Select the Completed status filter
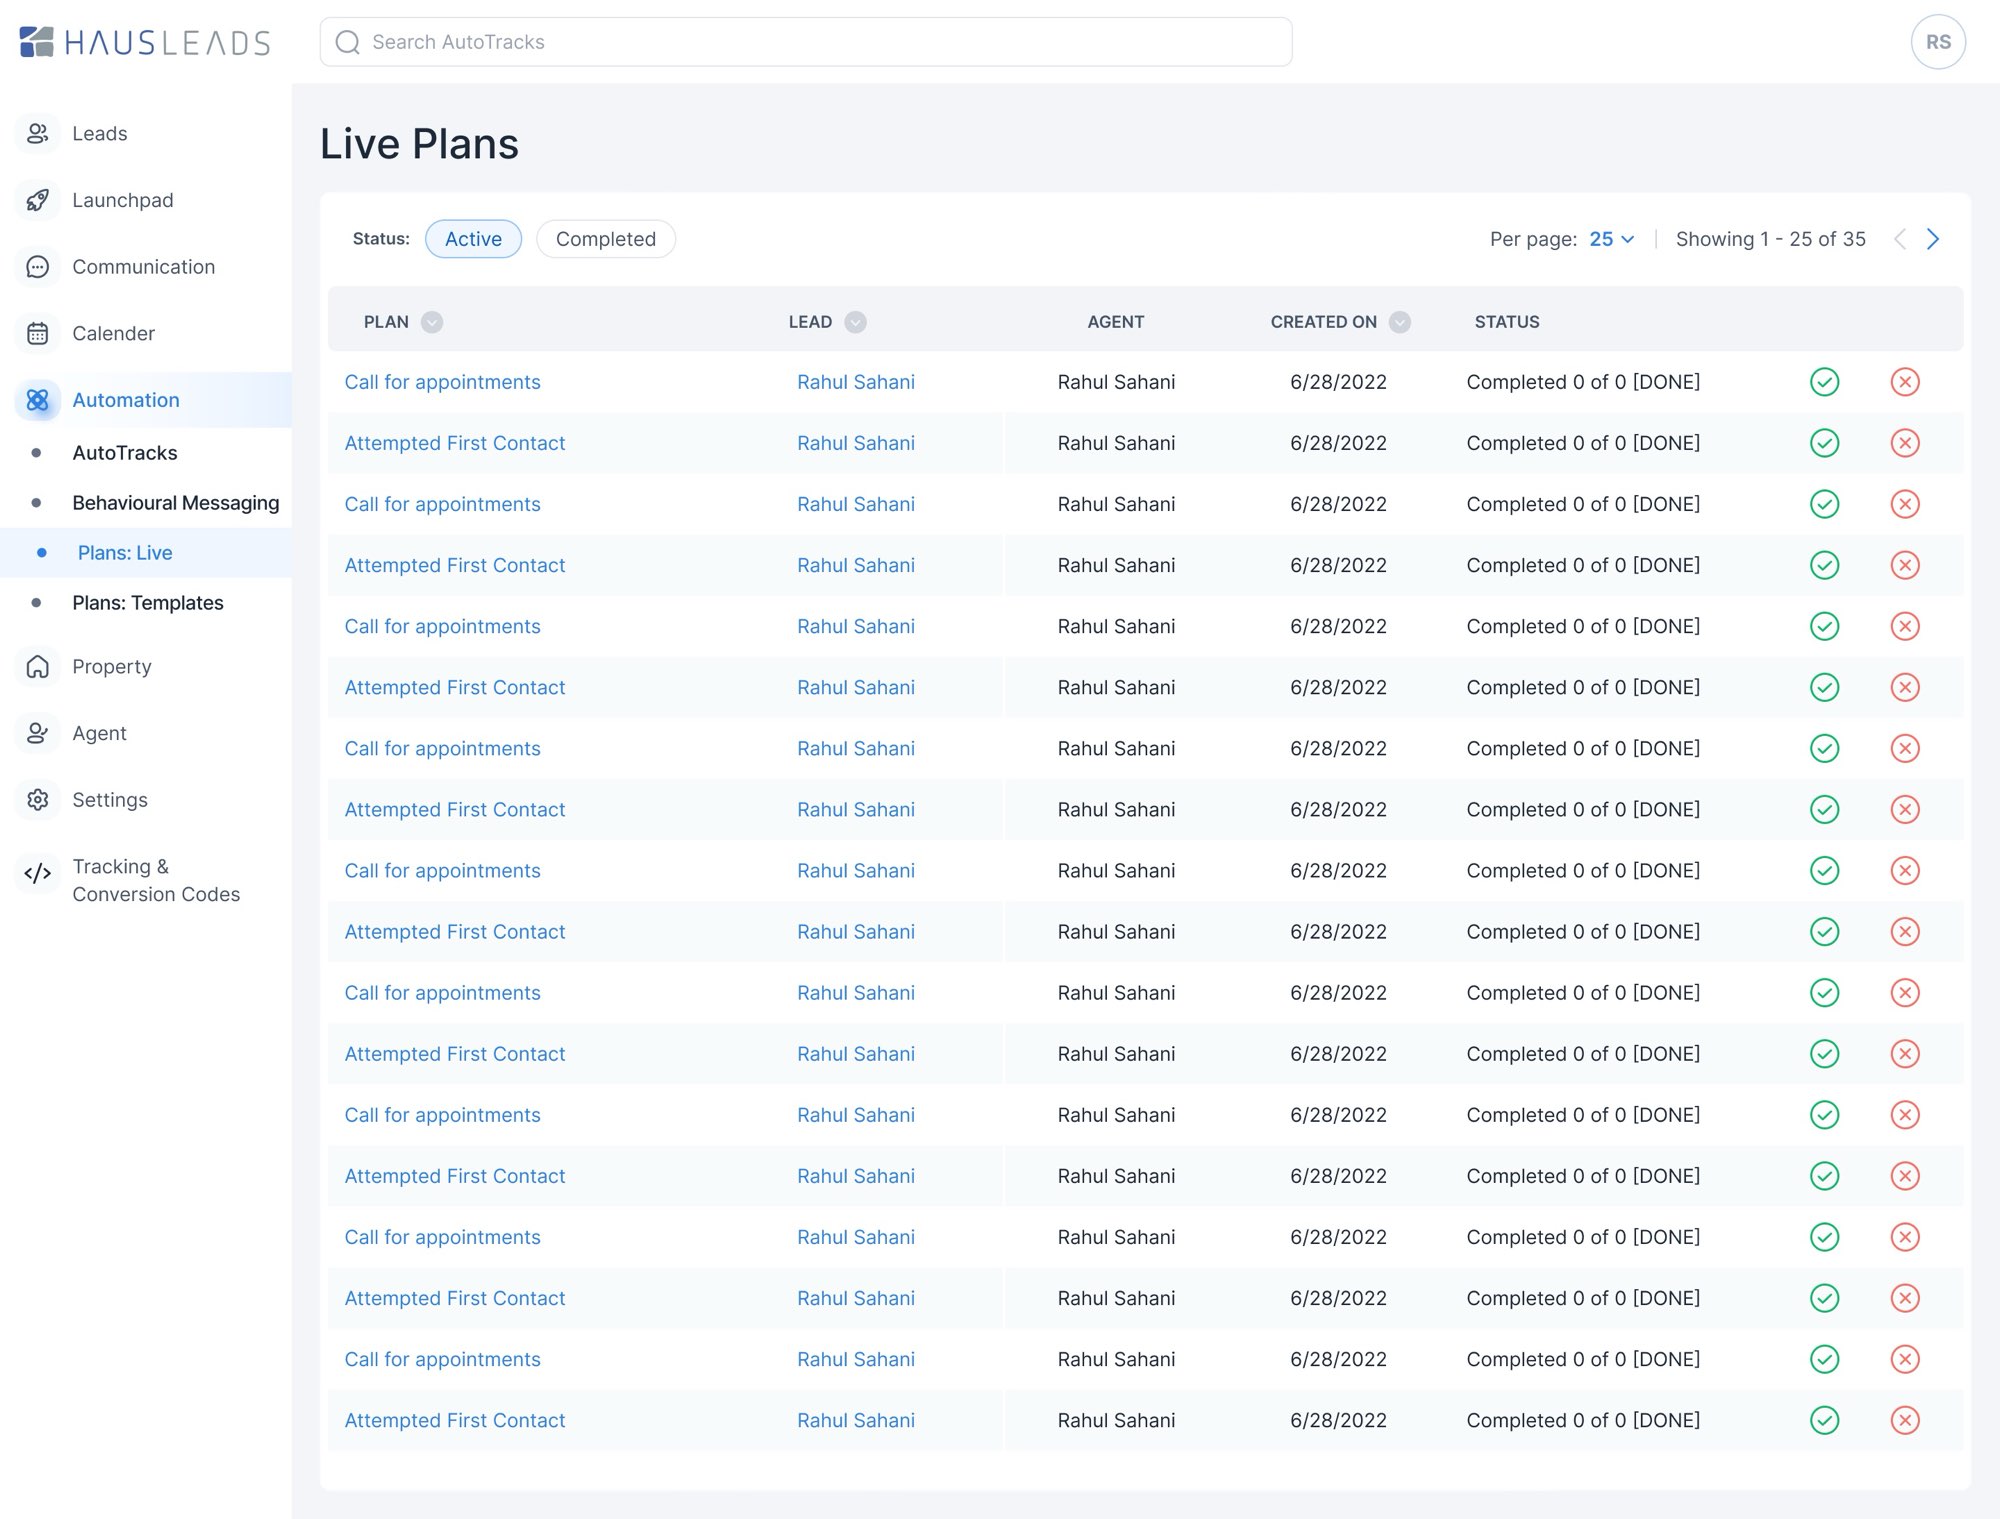 (x=606, y=239)
